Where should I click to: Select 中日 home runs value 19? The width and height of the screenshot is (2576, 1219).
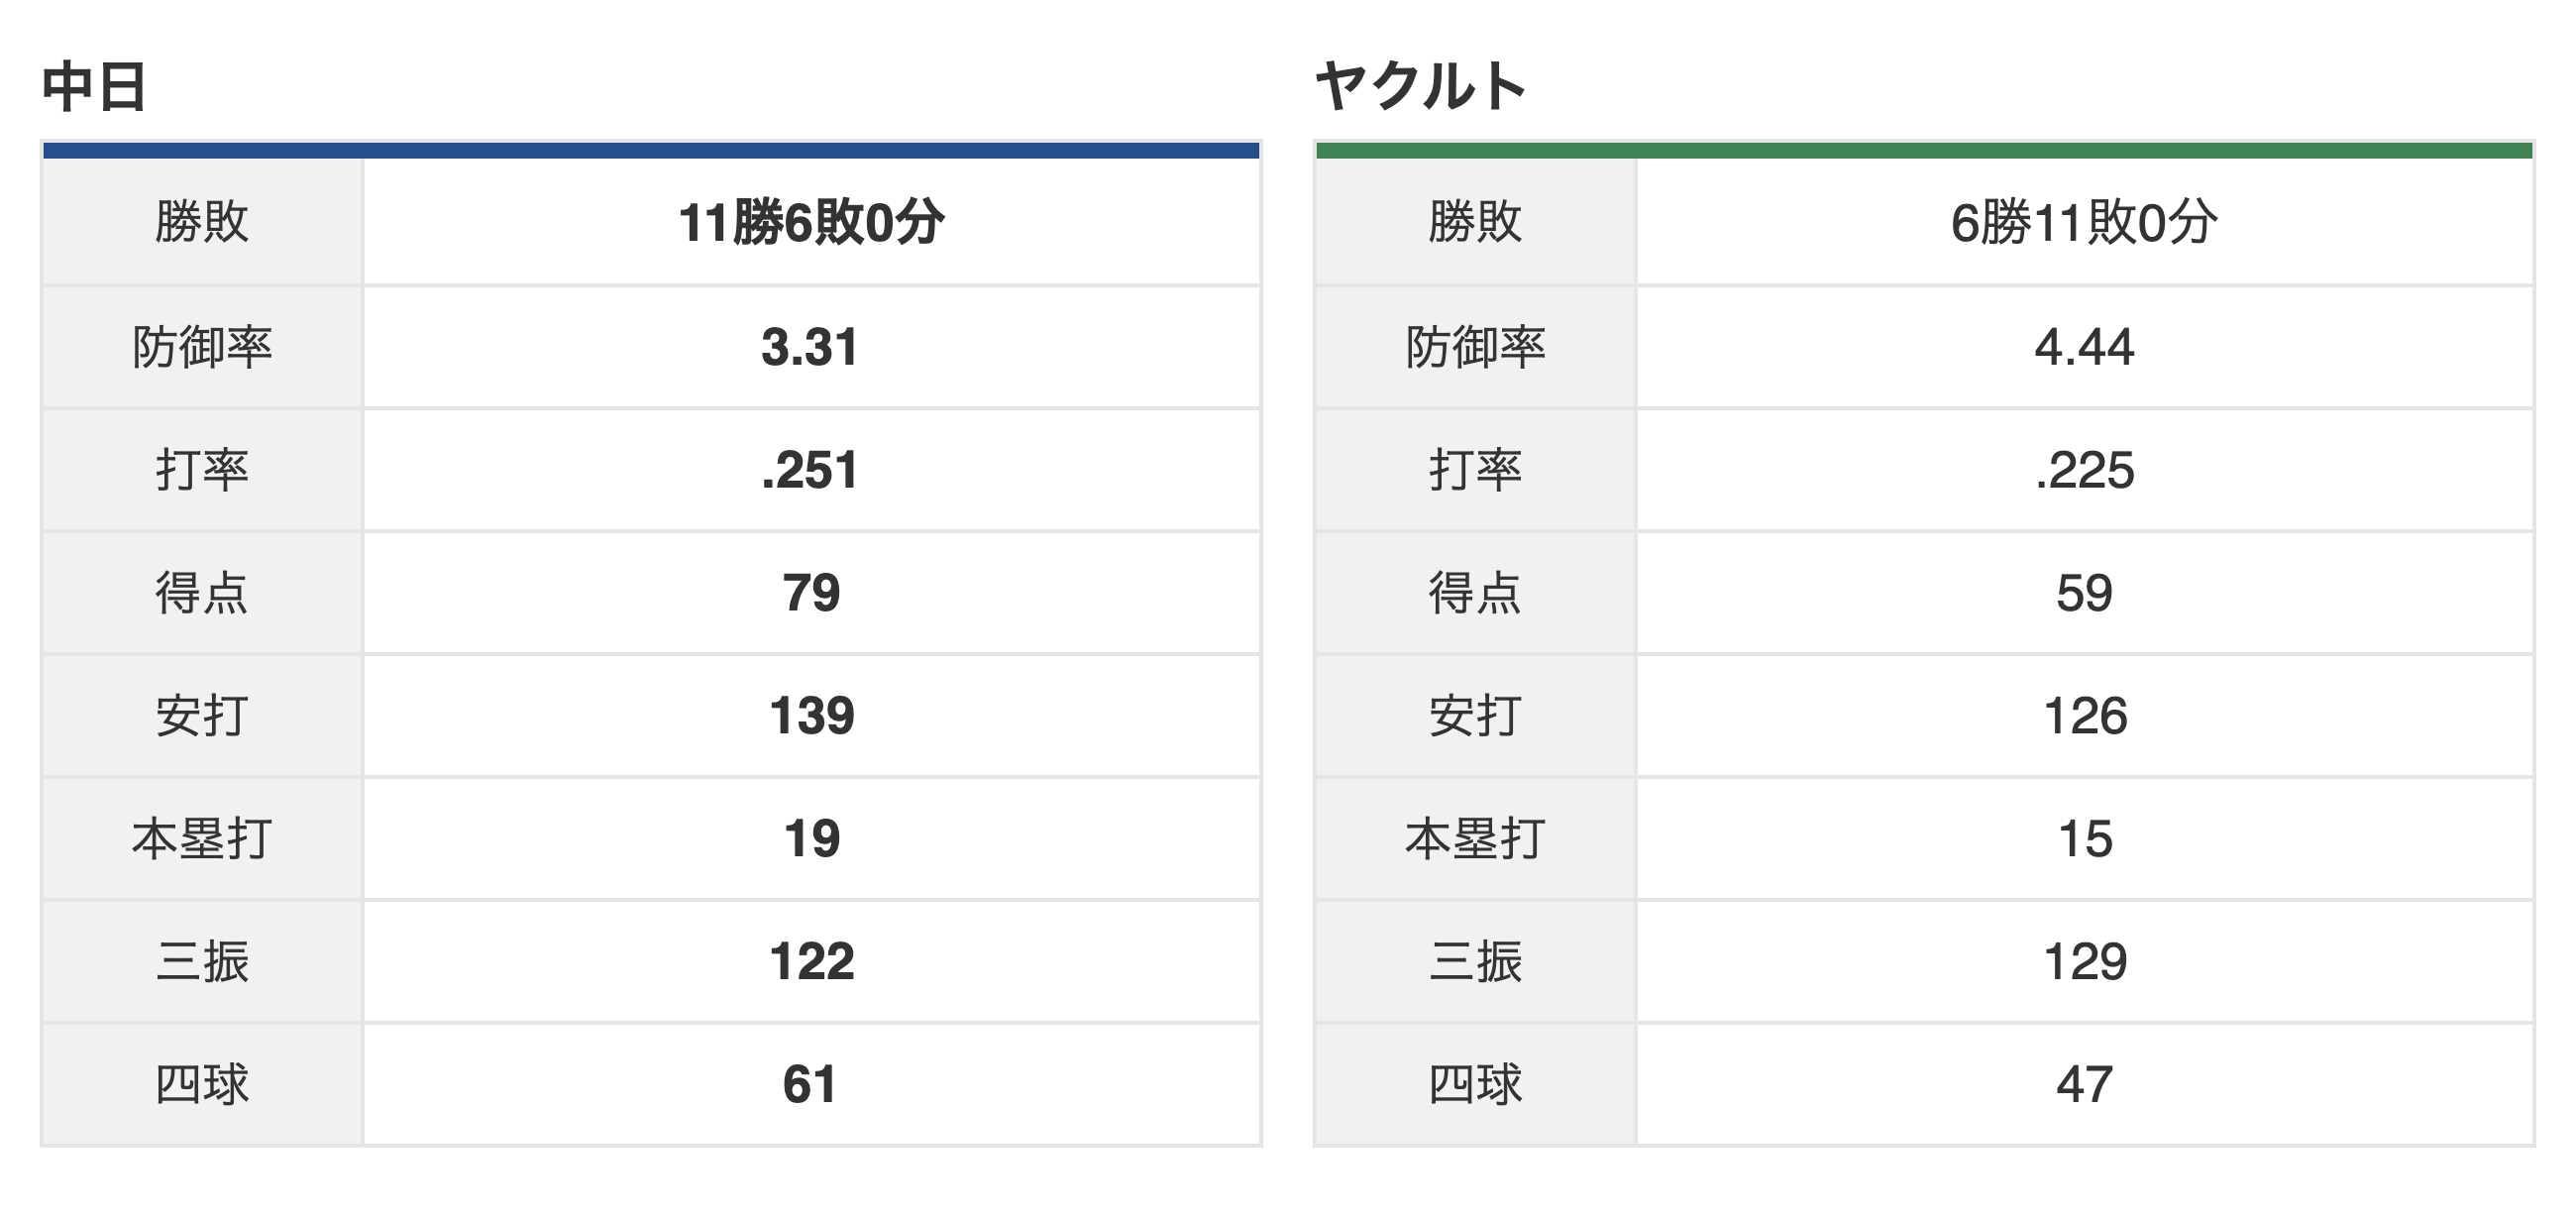point(811,839)
